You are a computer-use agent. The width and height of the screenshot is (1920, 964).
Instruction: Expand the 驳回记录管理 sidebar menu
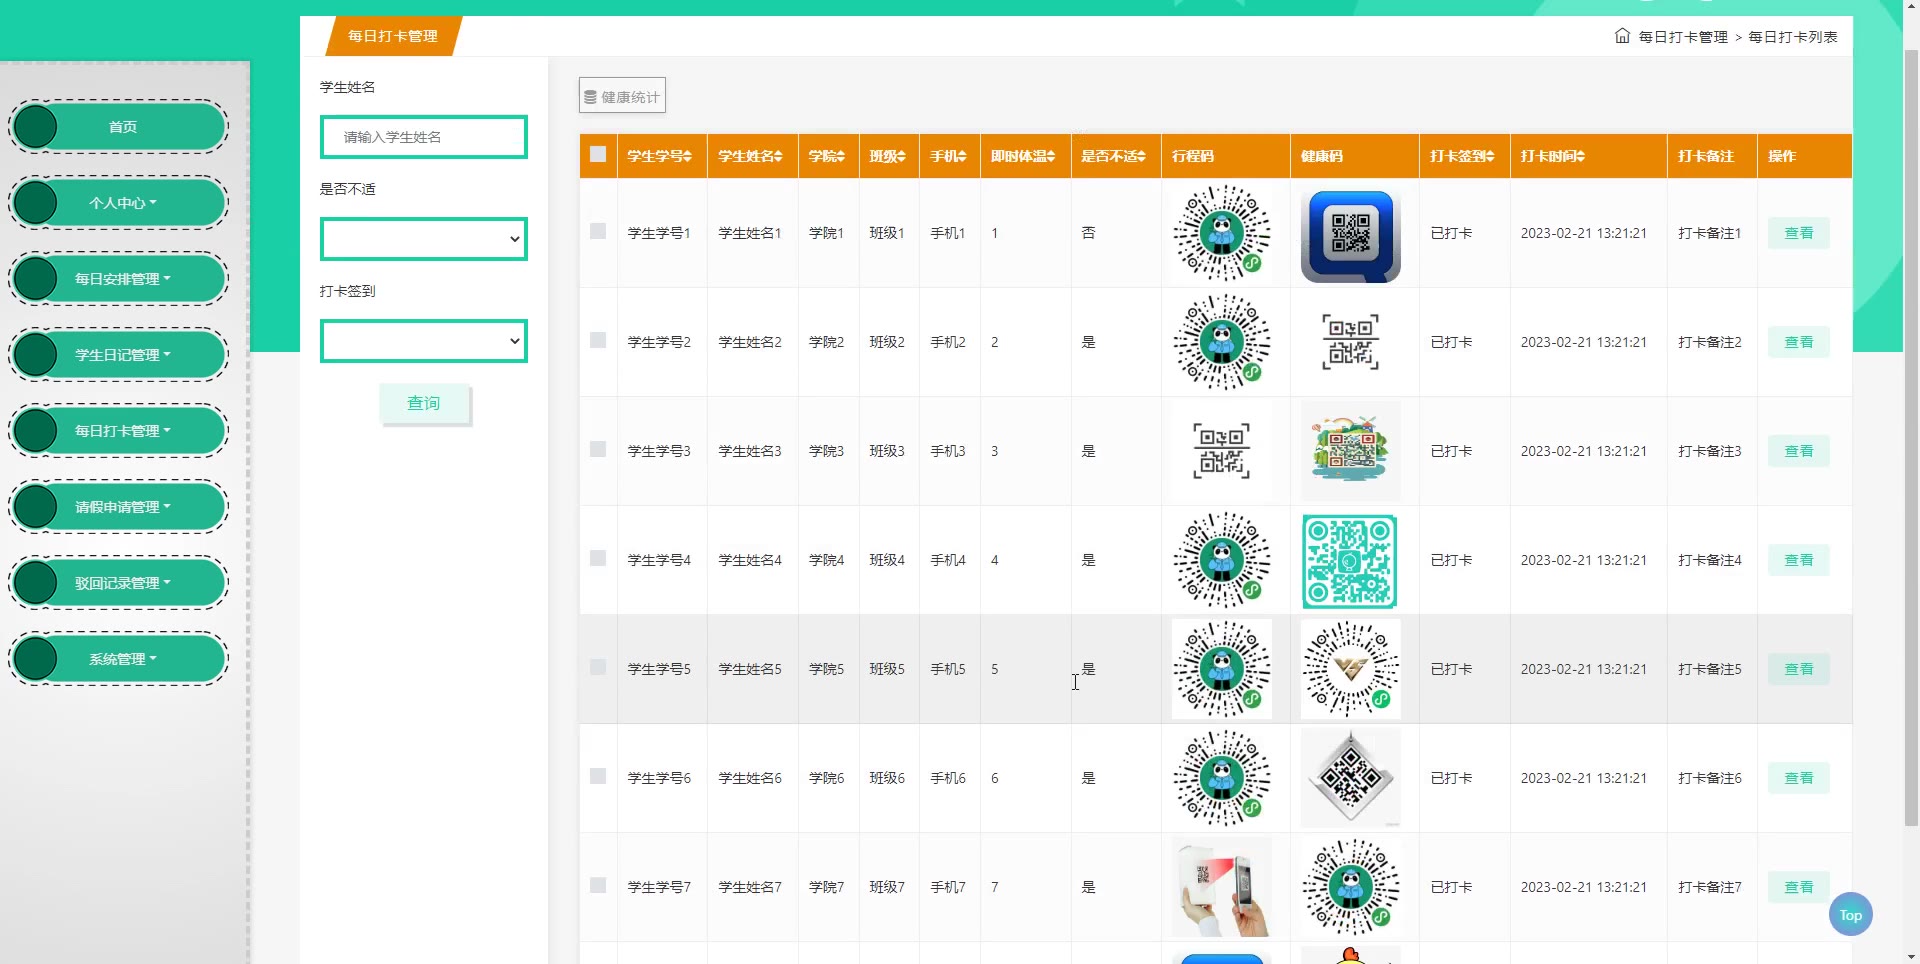(x=119, y=583)
